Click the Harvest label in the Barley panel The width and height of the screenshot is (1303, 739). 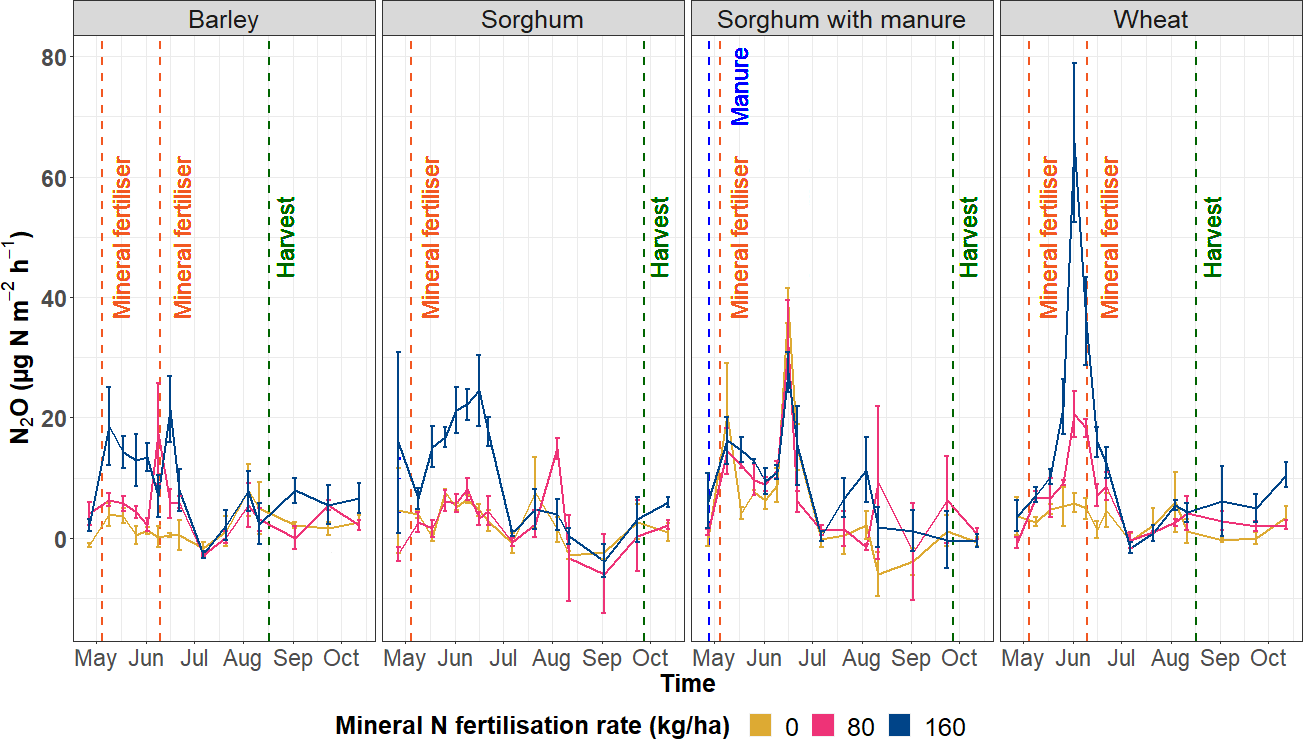coord(287,237)
